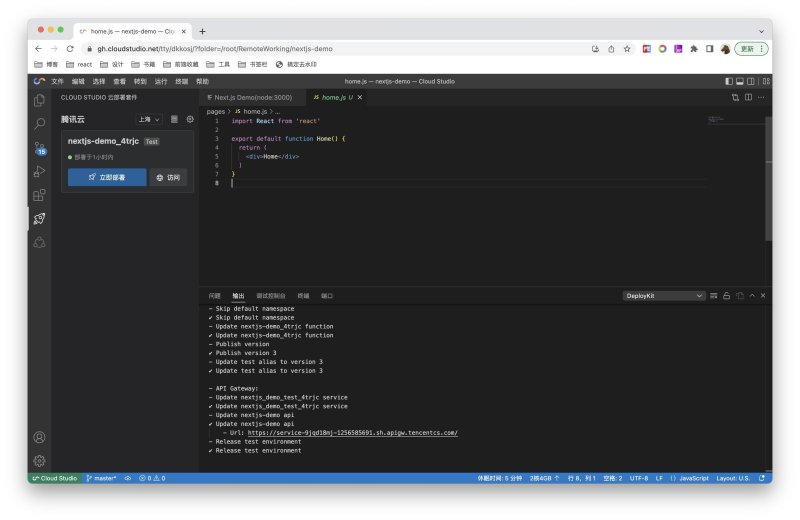Maximize the panel with the chevron up icon
Viewport: 800px width, 520px height.
[752, 295]
